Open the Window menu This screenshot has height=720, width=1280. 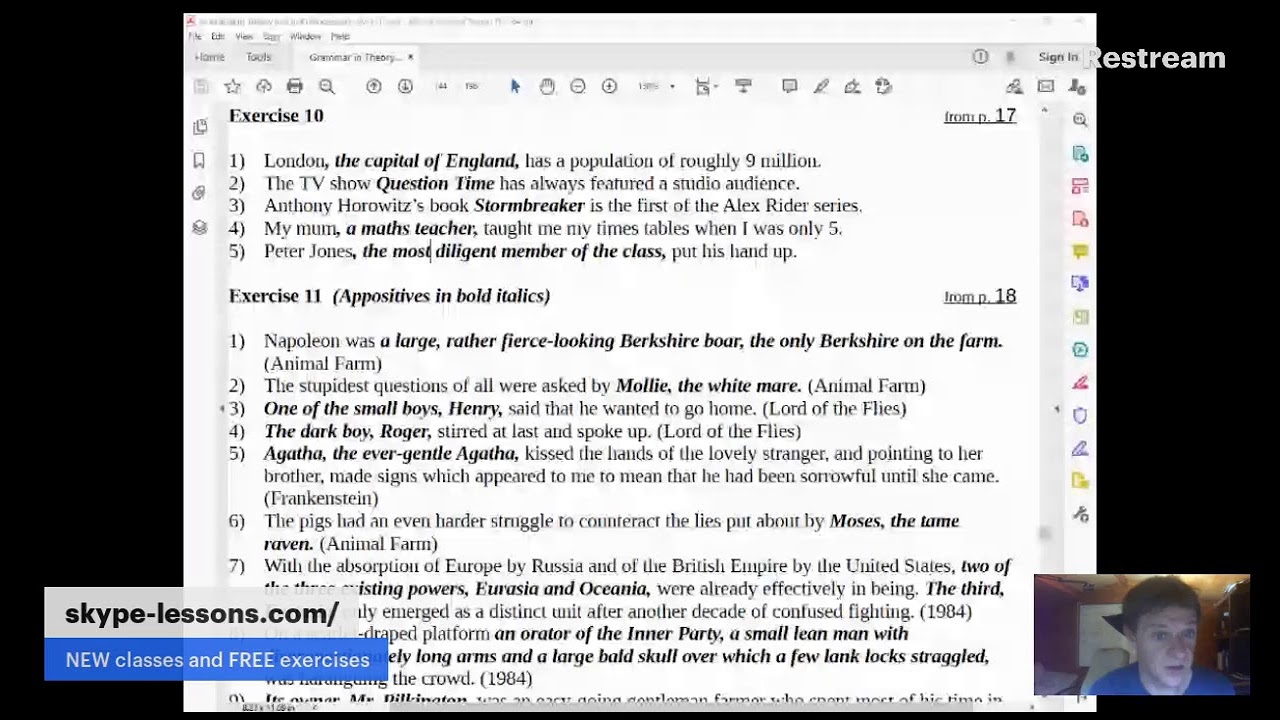click(305, 36)
